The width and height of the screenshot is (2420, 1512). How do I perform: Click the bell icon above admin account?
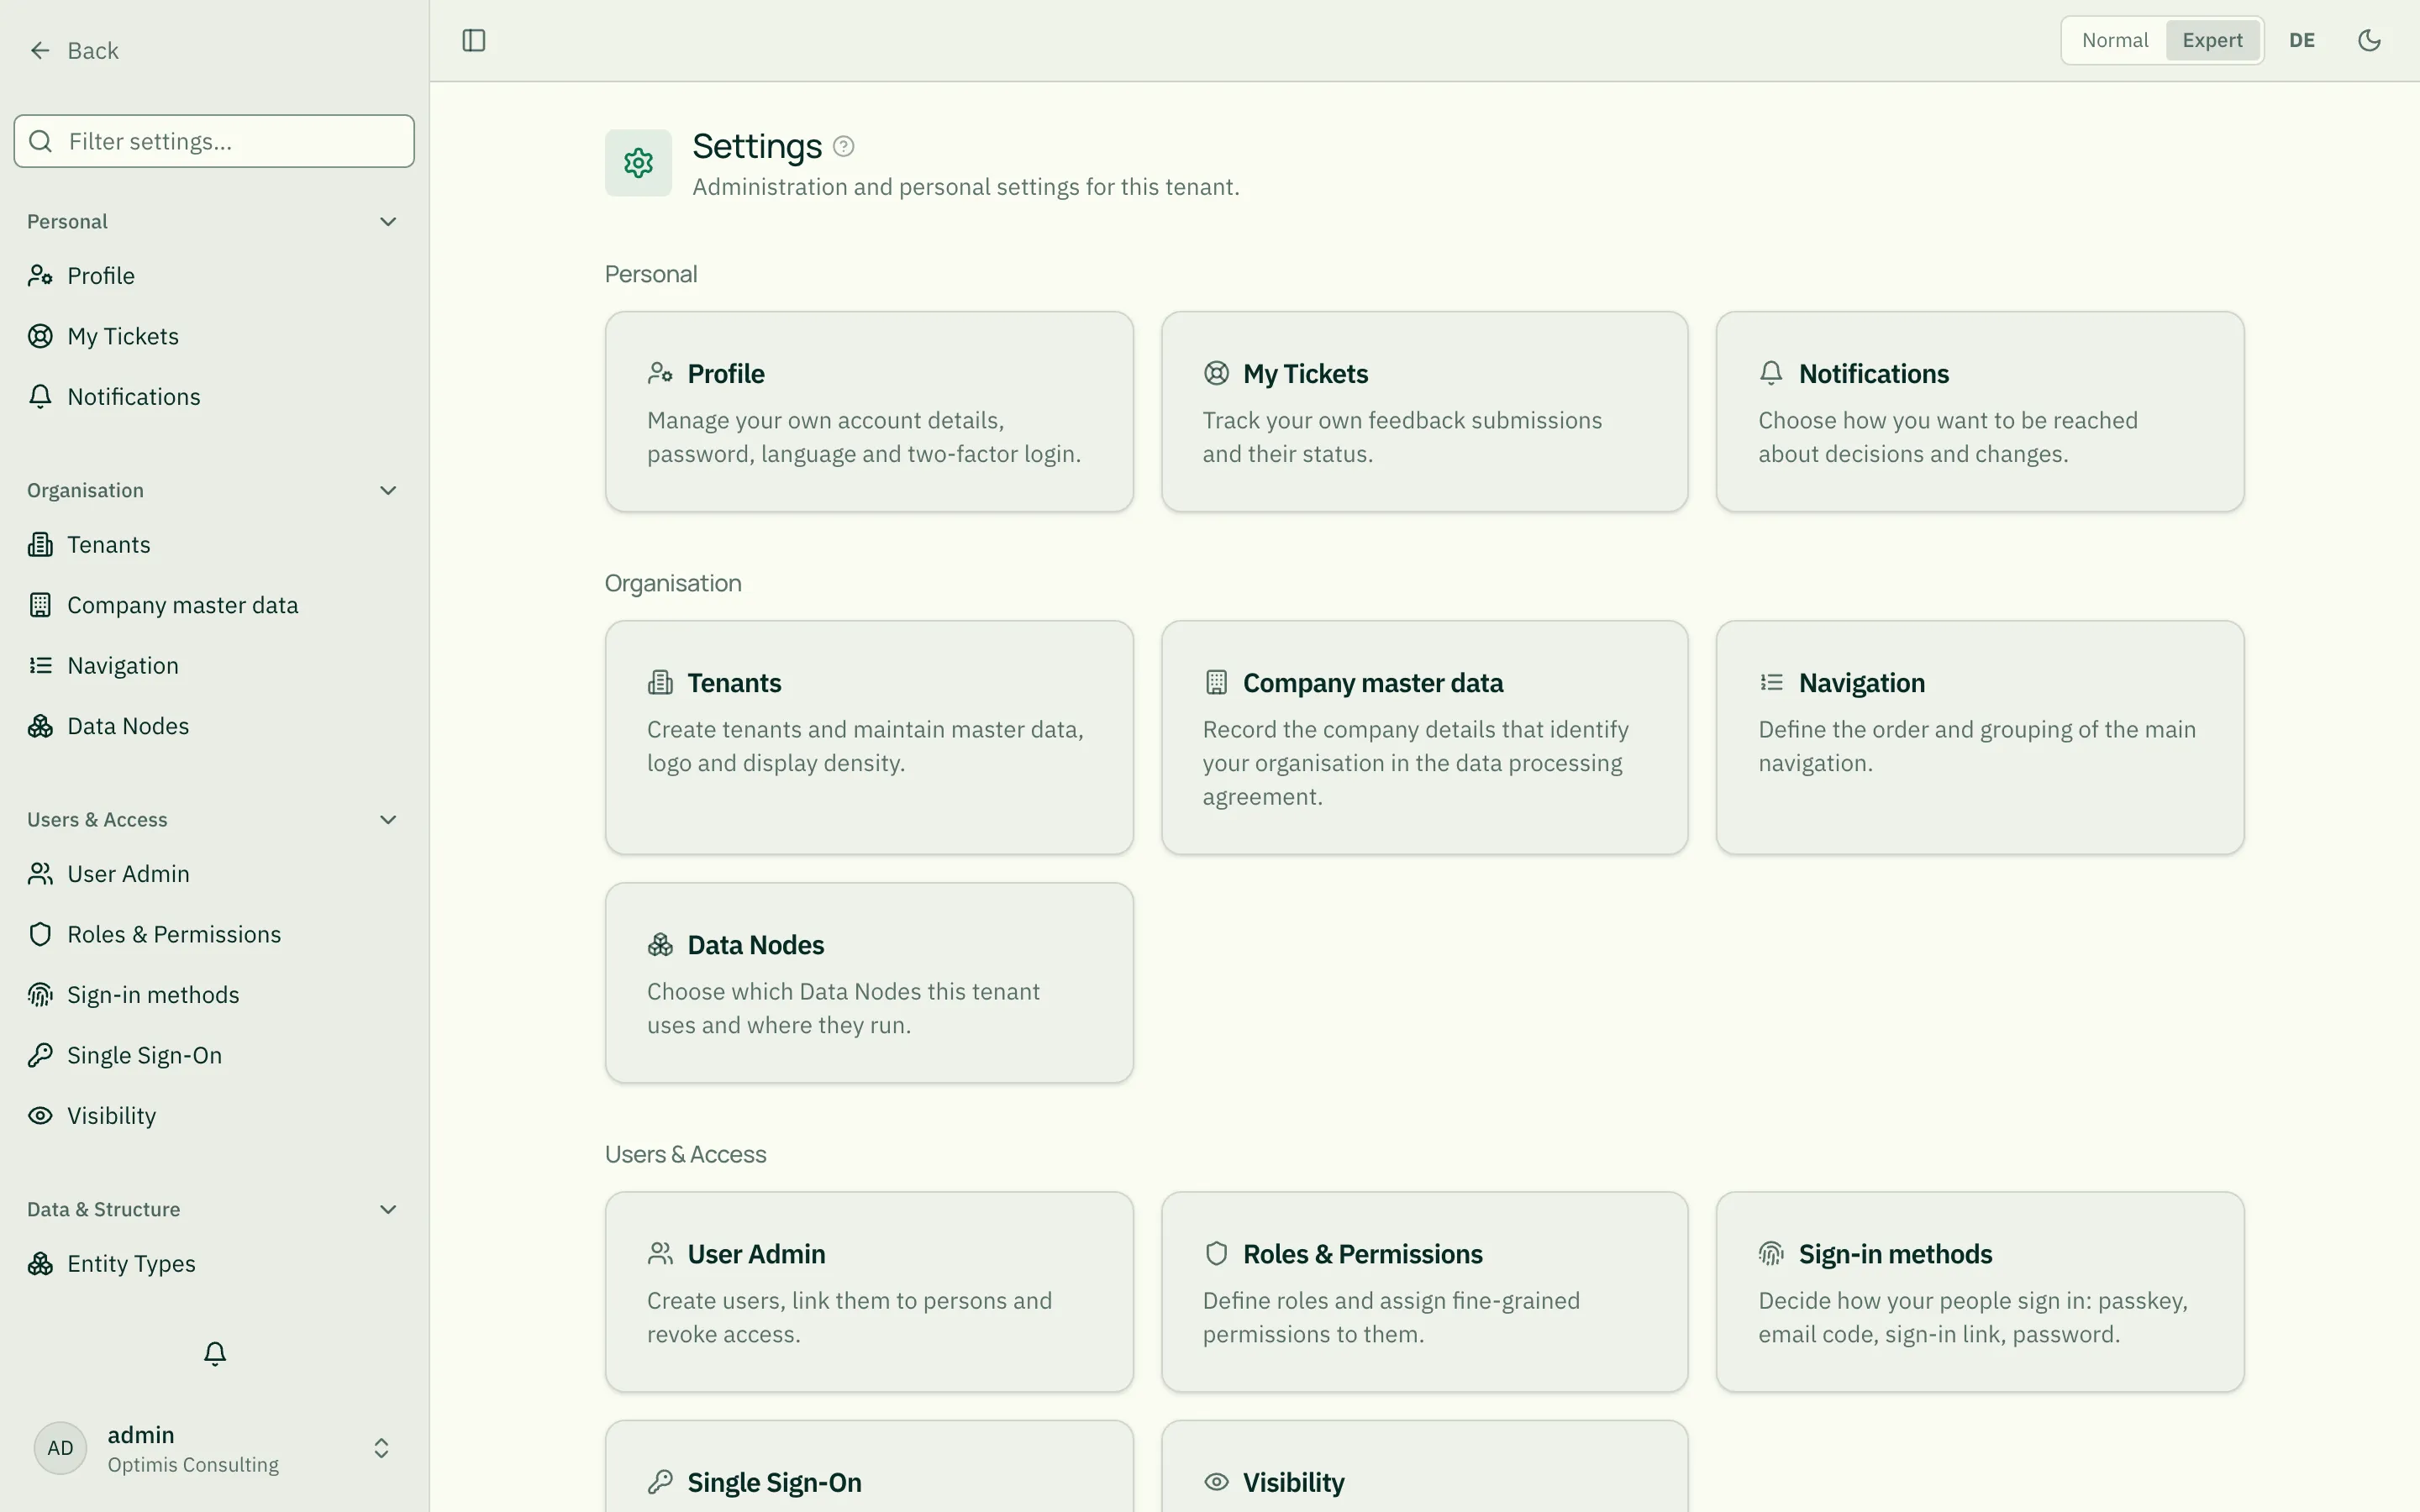coord(214,1353)
